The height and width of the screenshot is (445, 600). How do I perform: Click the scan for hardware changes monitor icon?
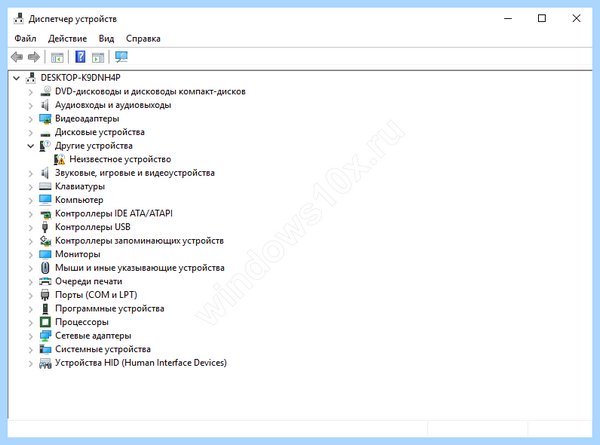(x=121, y=57)
